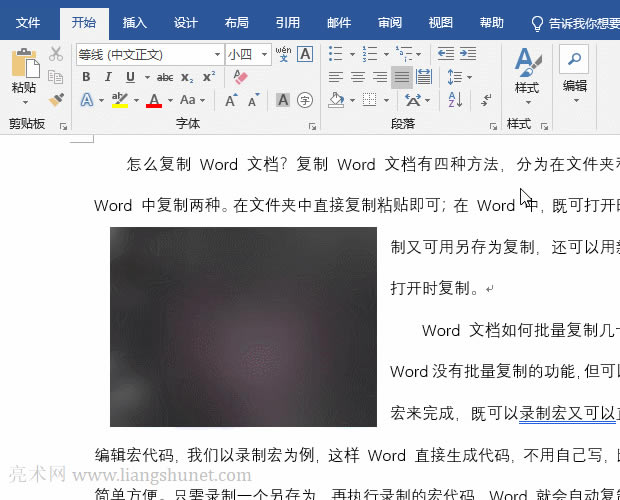Expand underline style dropdown arrow
Viewport: 620px width, 500px height.
pos(147,77)
